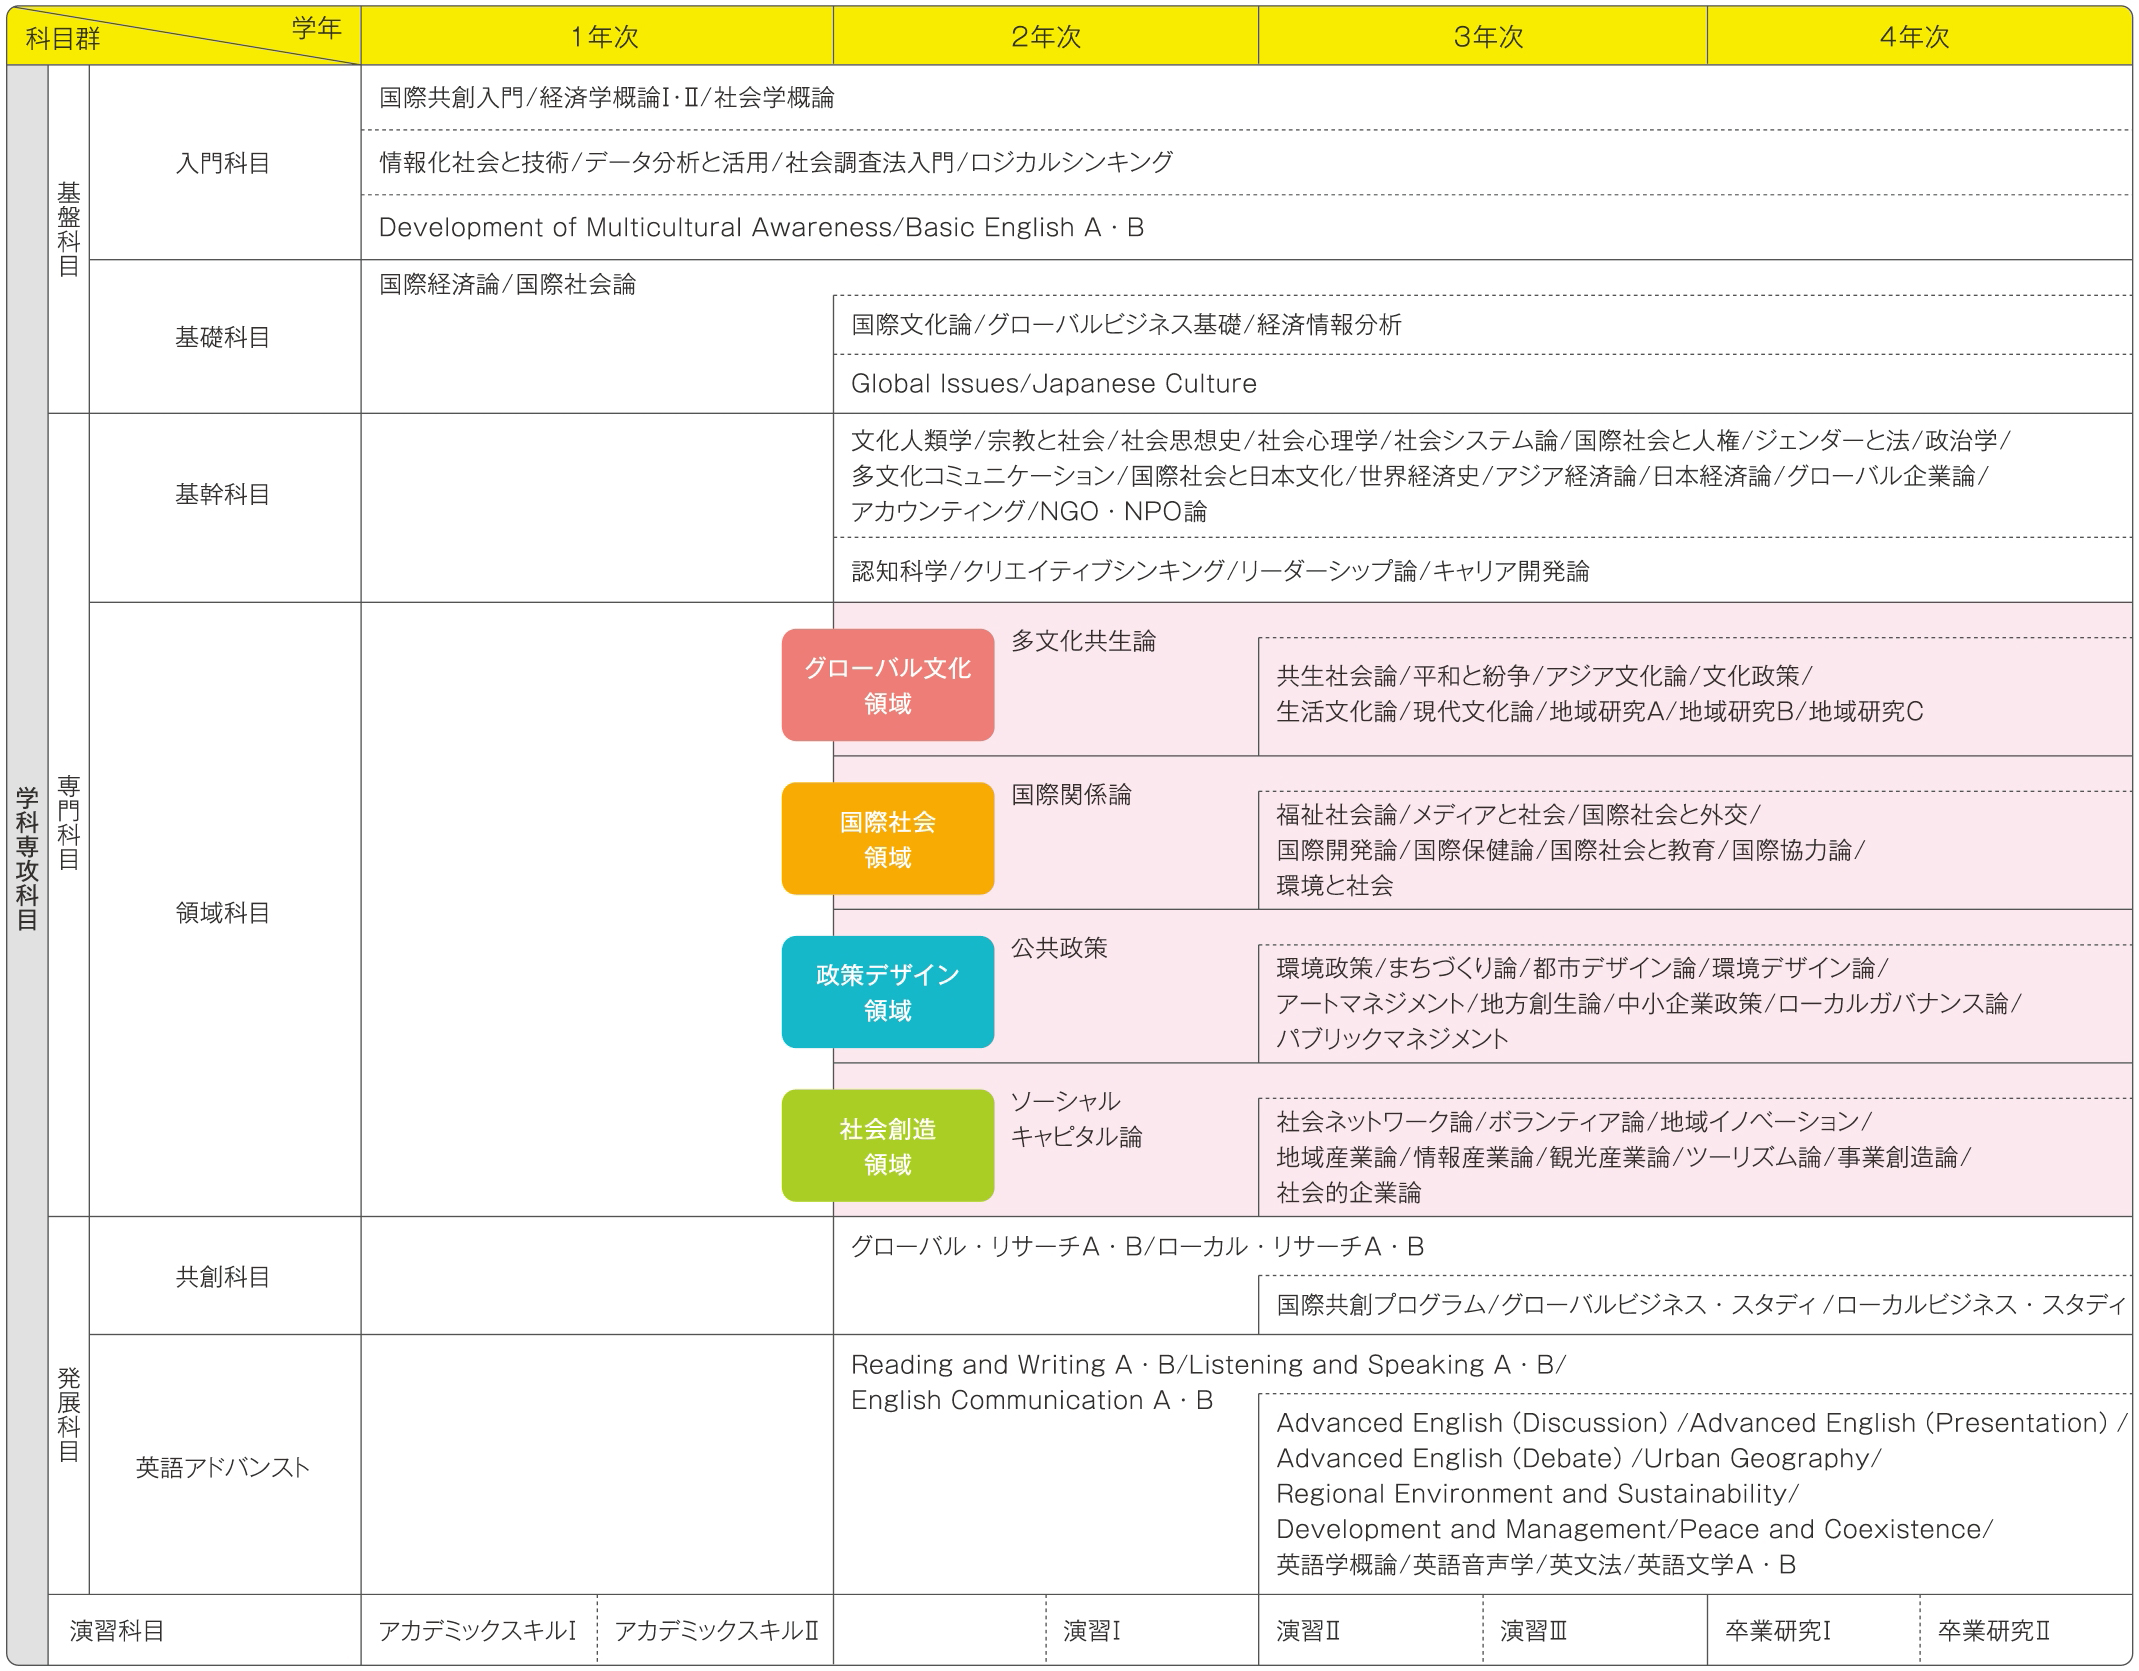Click Advanced English (Discussion) line
The height and width of the screenshot is (1671, 2139).
point(1702,1423)
